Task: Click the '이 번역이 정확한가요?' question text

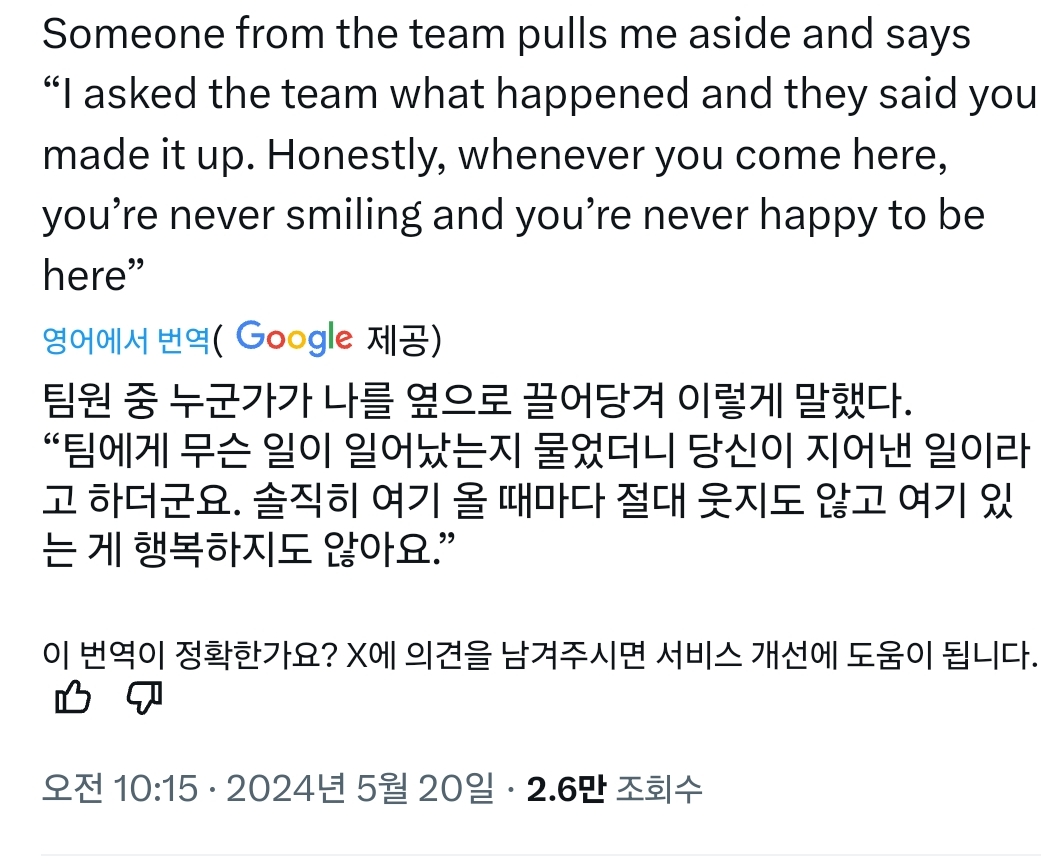Action: pos(190,654)
